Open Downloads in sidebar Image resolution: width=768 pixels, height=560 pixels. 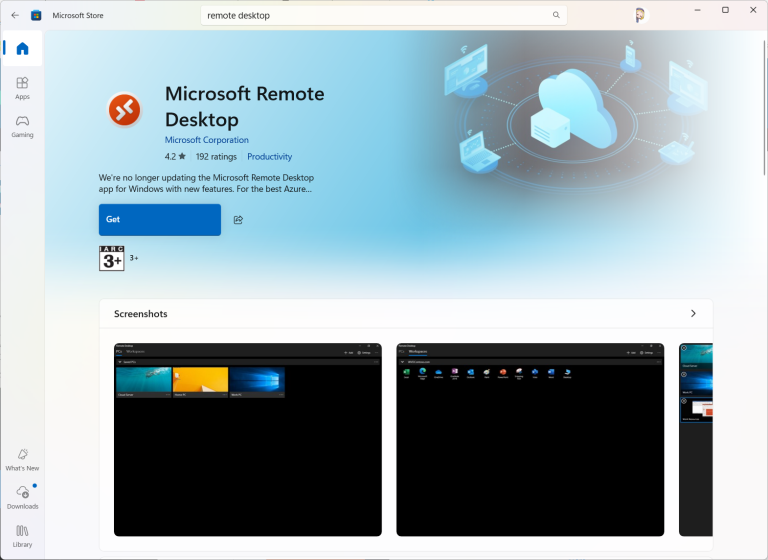[22, 498]
